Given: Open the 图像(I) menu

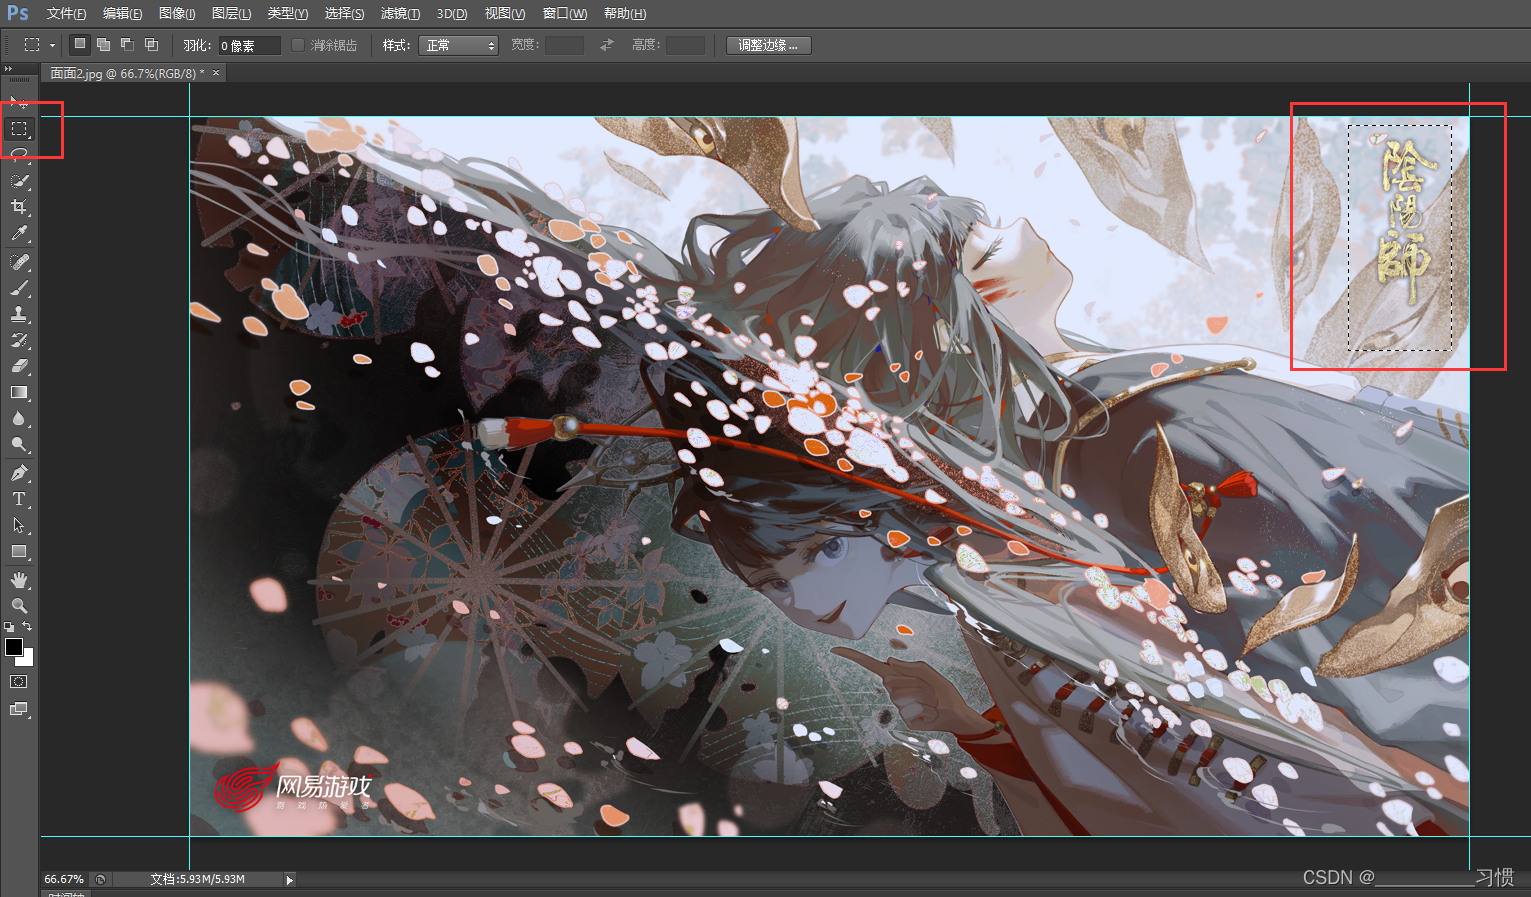Looking at the screenshot, I should click(x=177, y=14).
